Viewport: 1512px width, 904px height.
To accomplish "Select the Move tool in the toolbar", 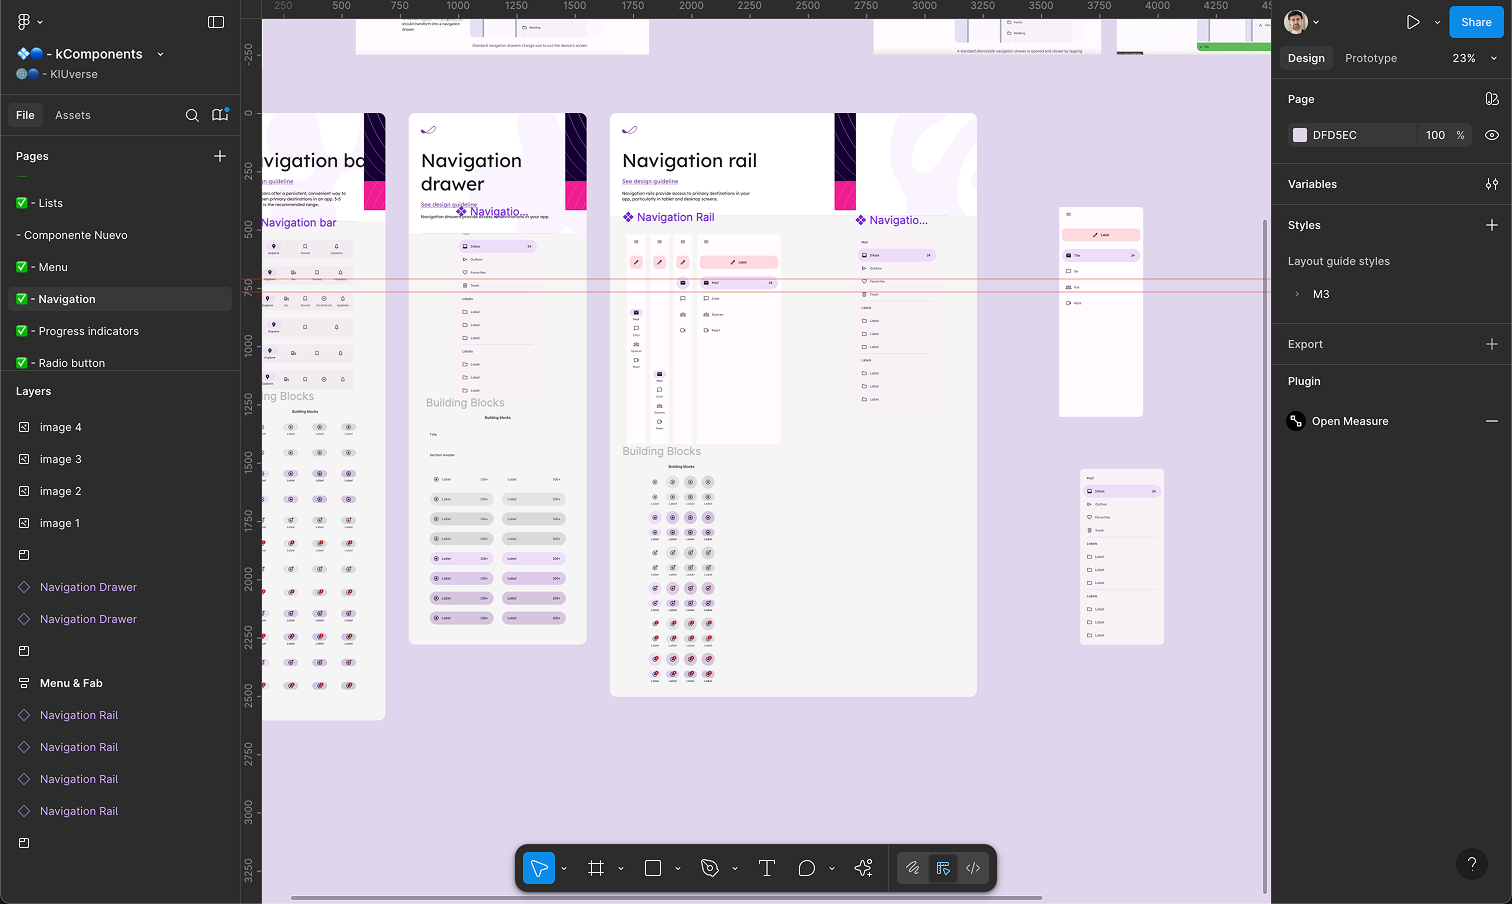I will coord(539,868).
